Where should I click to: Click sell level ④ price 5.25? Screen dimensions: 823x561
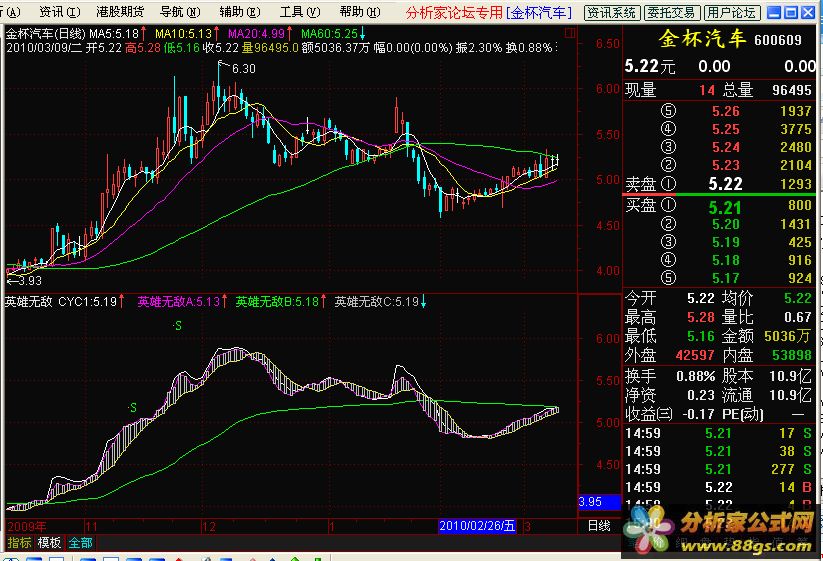coord(725,129)
